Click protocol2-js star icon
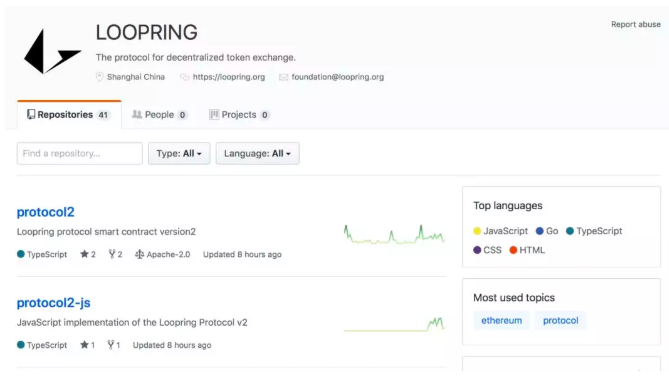 pos(84,345)
